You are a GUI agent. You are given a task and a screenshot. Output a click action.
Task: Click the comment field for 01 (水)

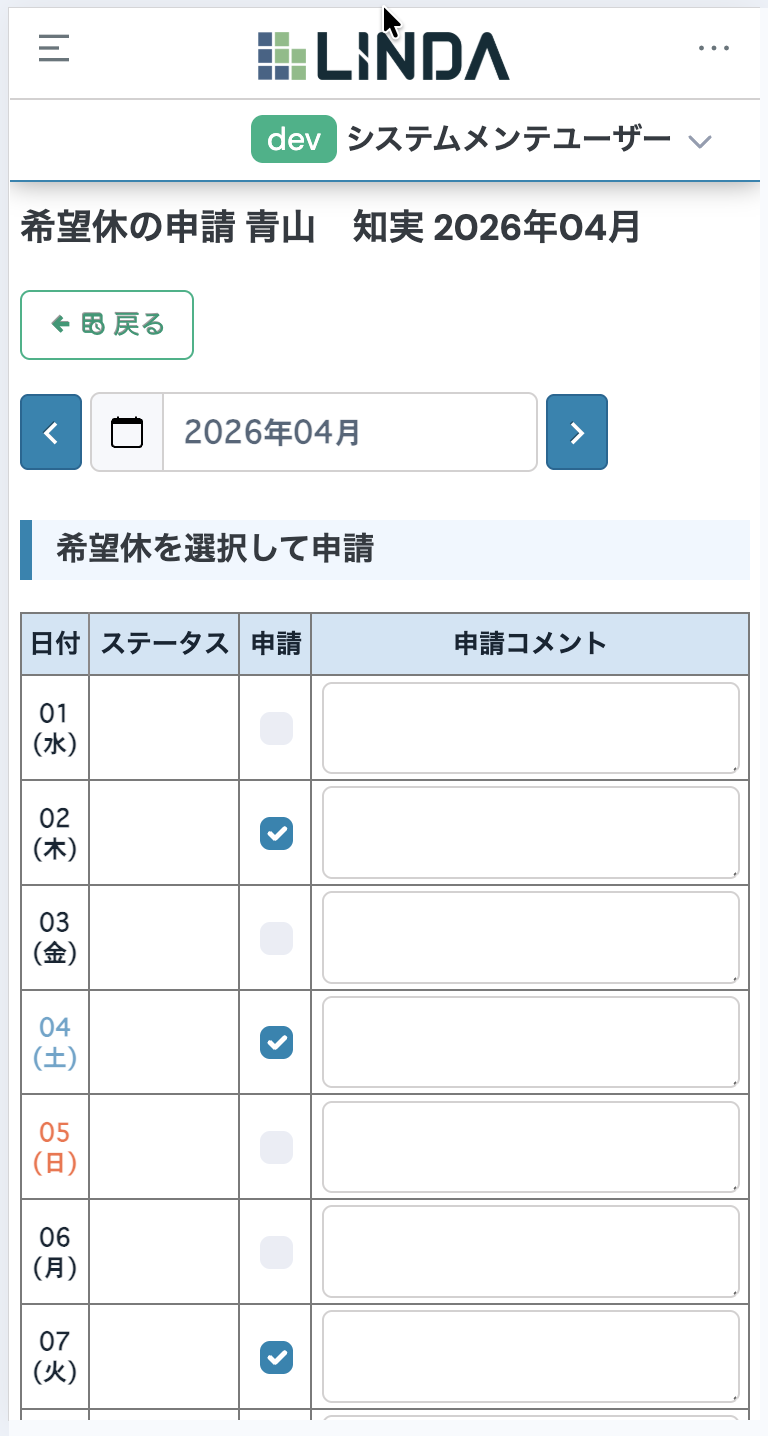pos(531,728)
